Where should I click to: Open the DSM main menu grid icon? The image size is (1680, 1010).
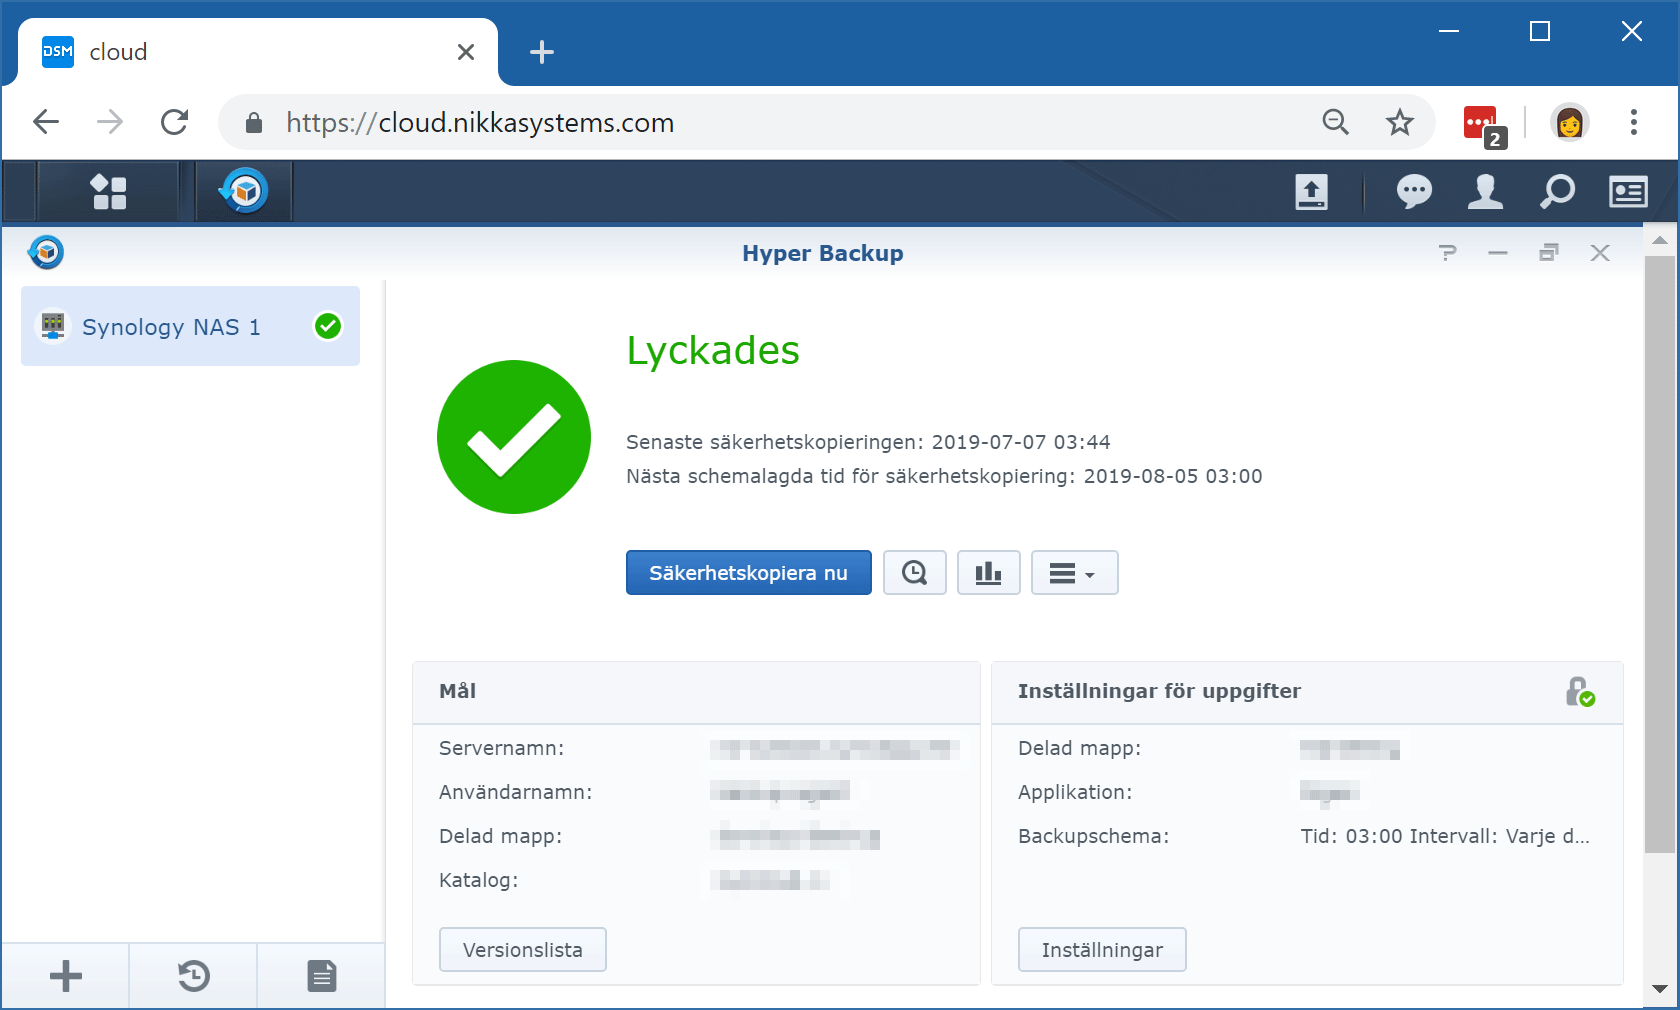pyautogui.click(x=109, y=191)
